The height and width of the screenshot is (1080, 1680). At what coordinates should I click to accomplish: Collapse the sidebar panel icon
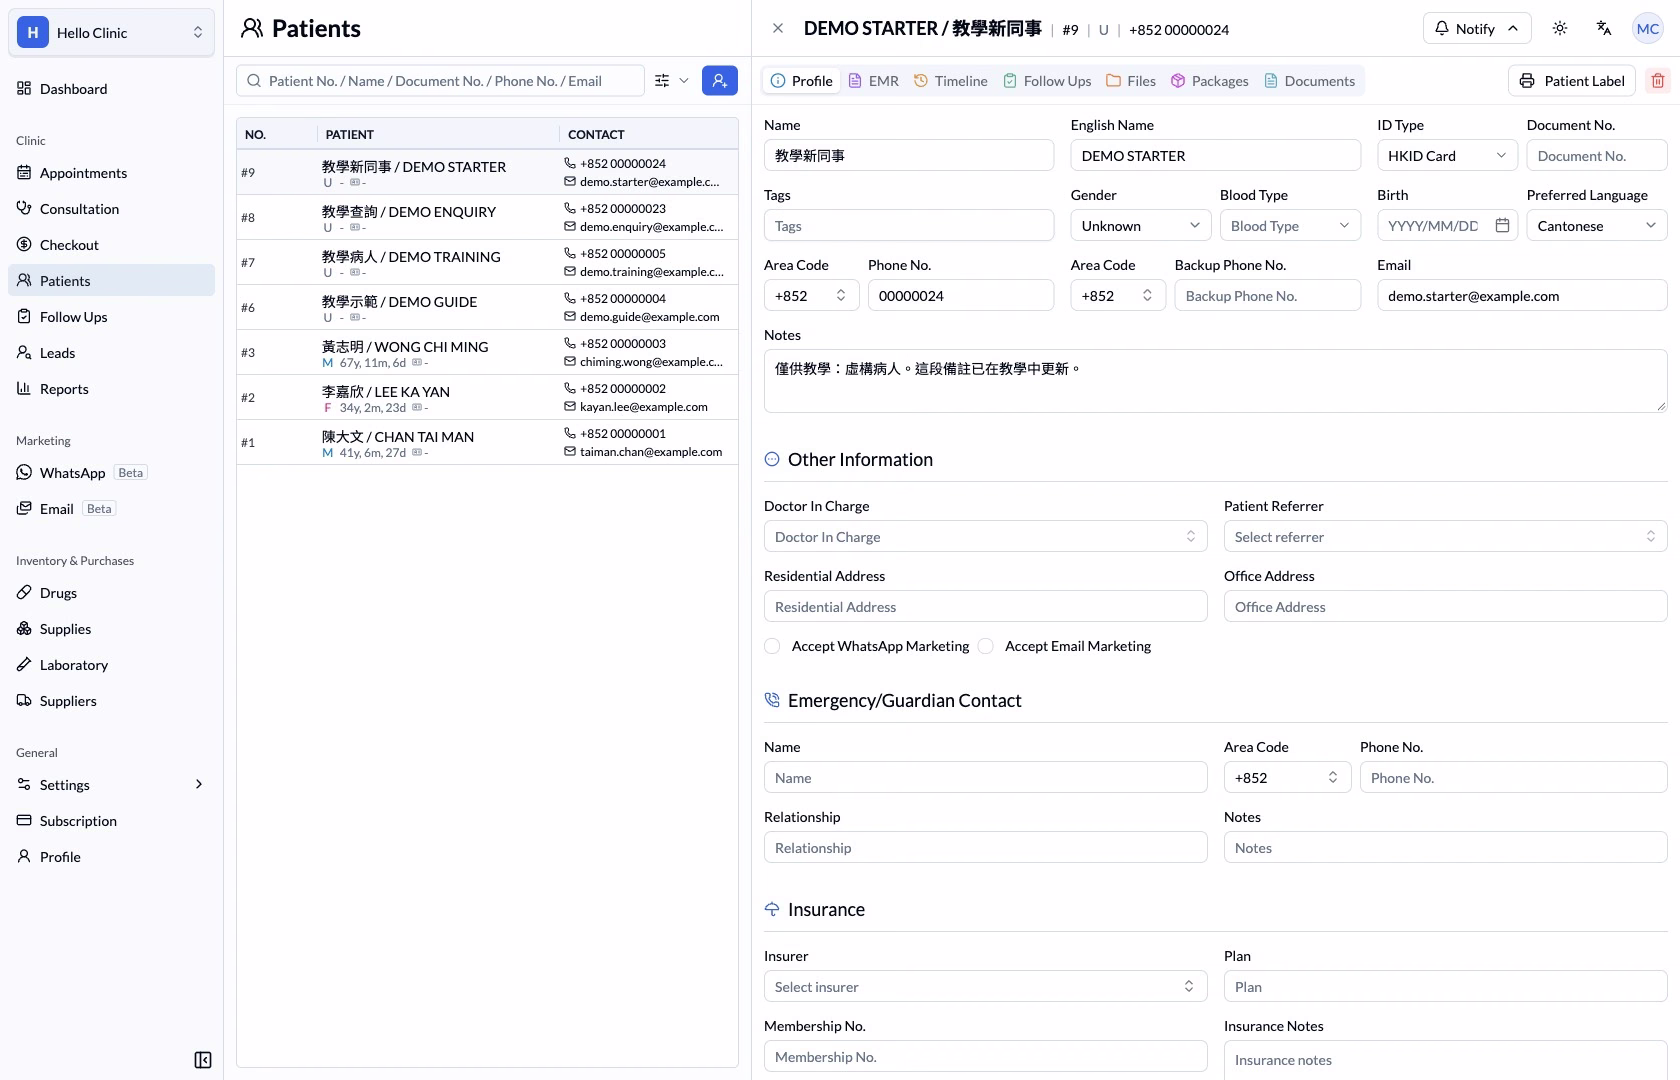[202, 1060]
